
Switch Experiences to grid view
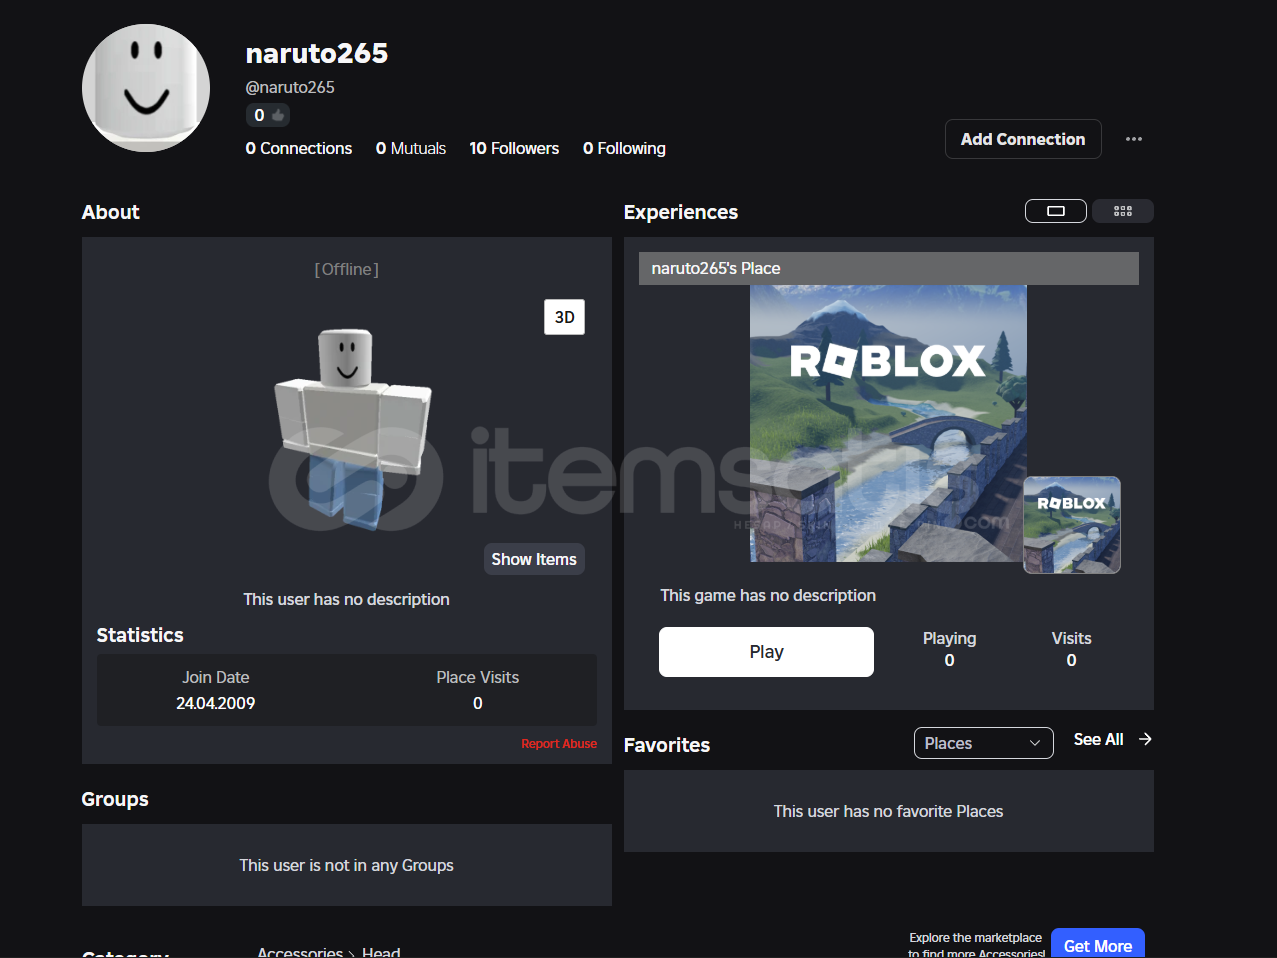(1123, 211)
